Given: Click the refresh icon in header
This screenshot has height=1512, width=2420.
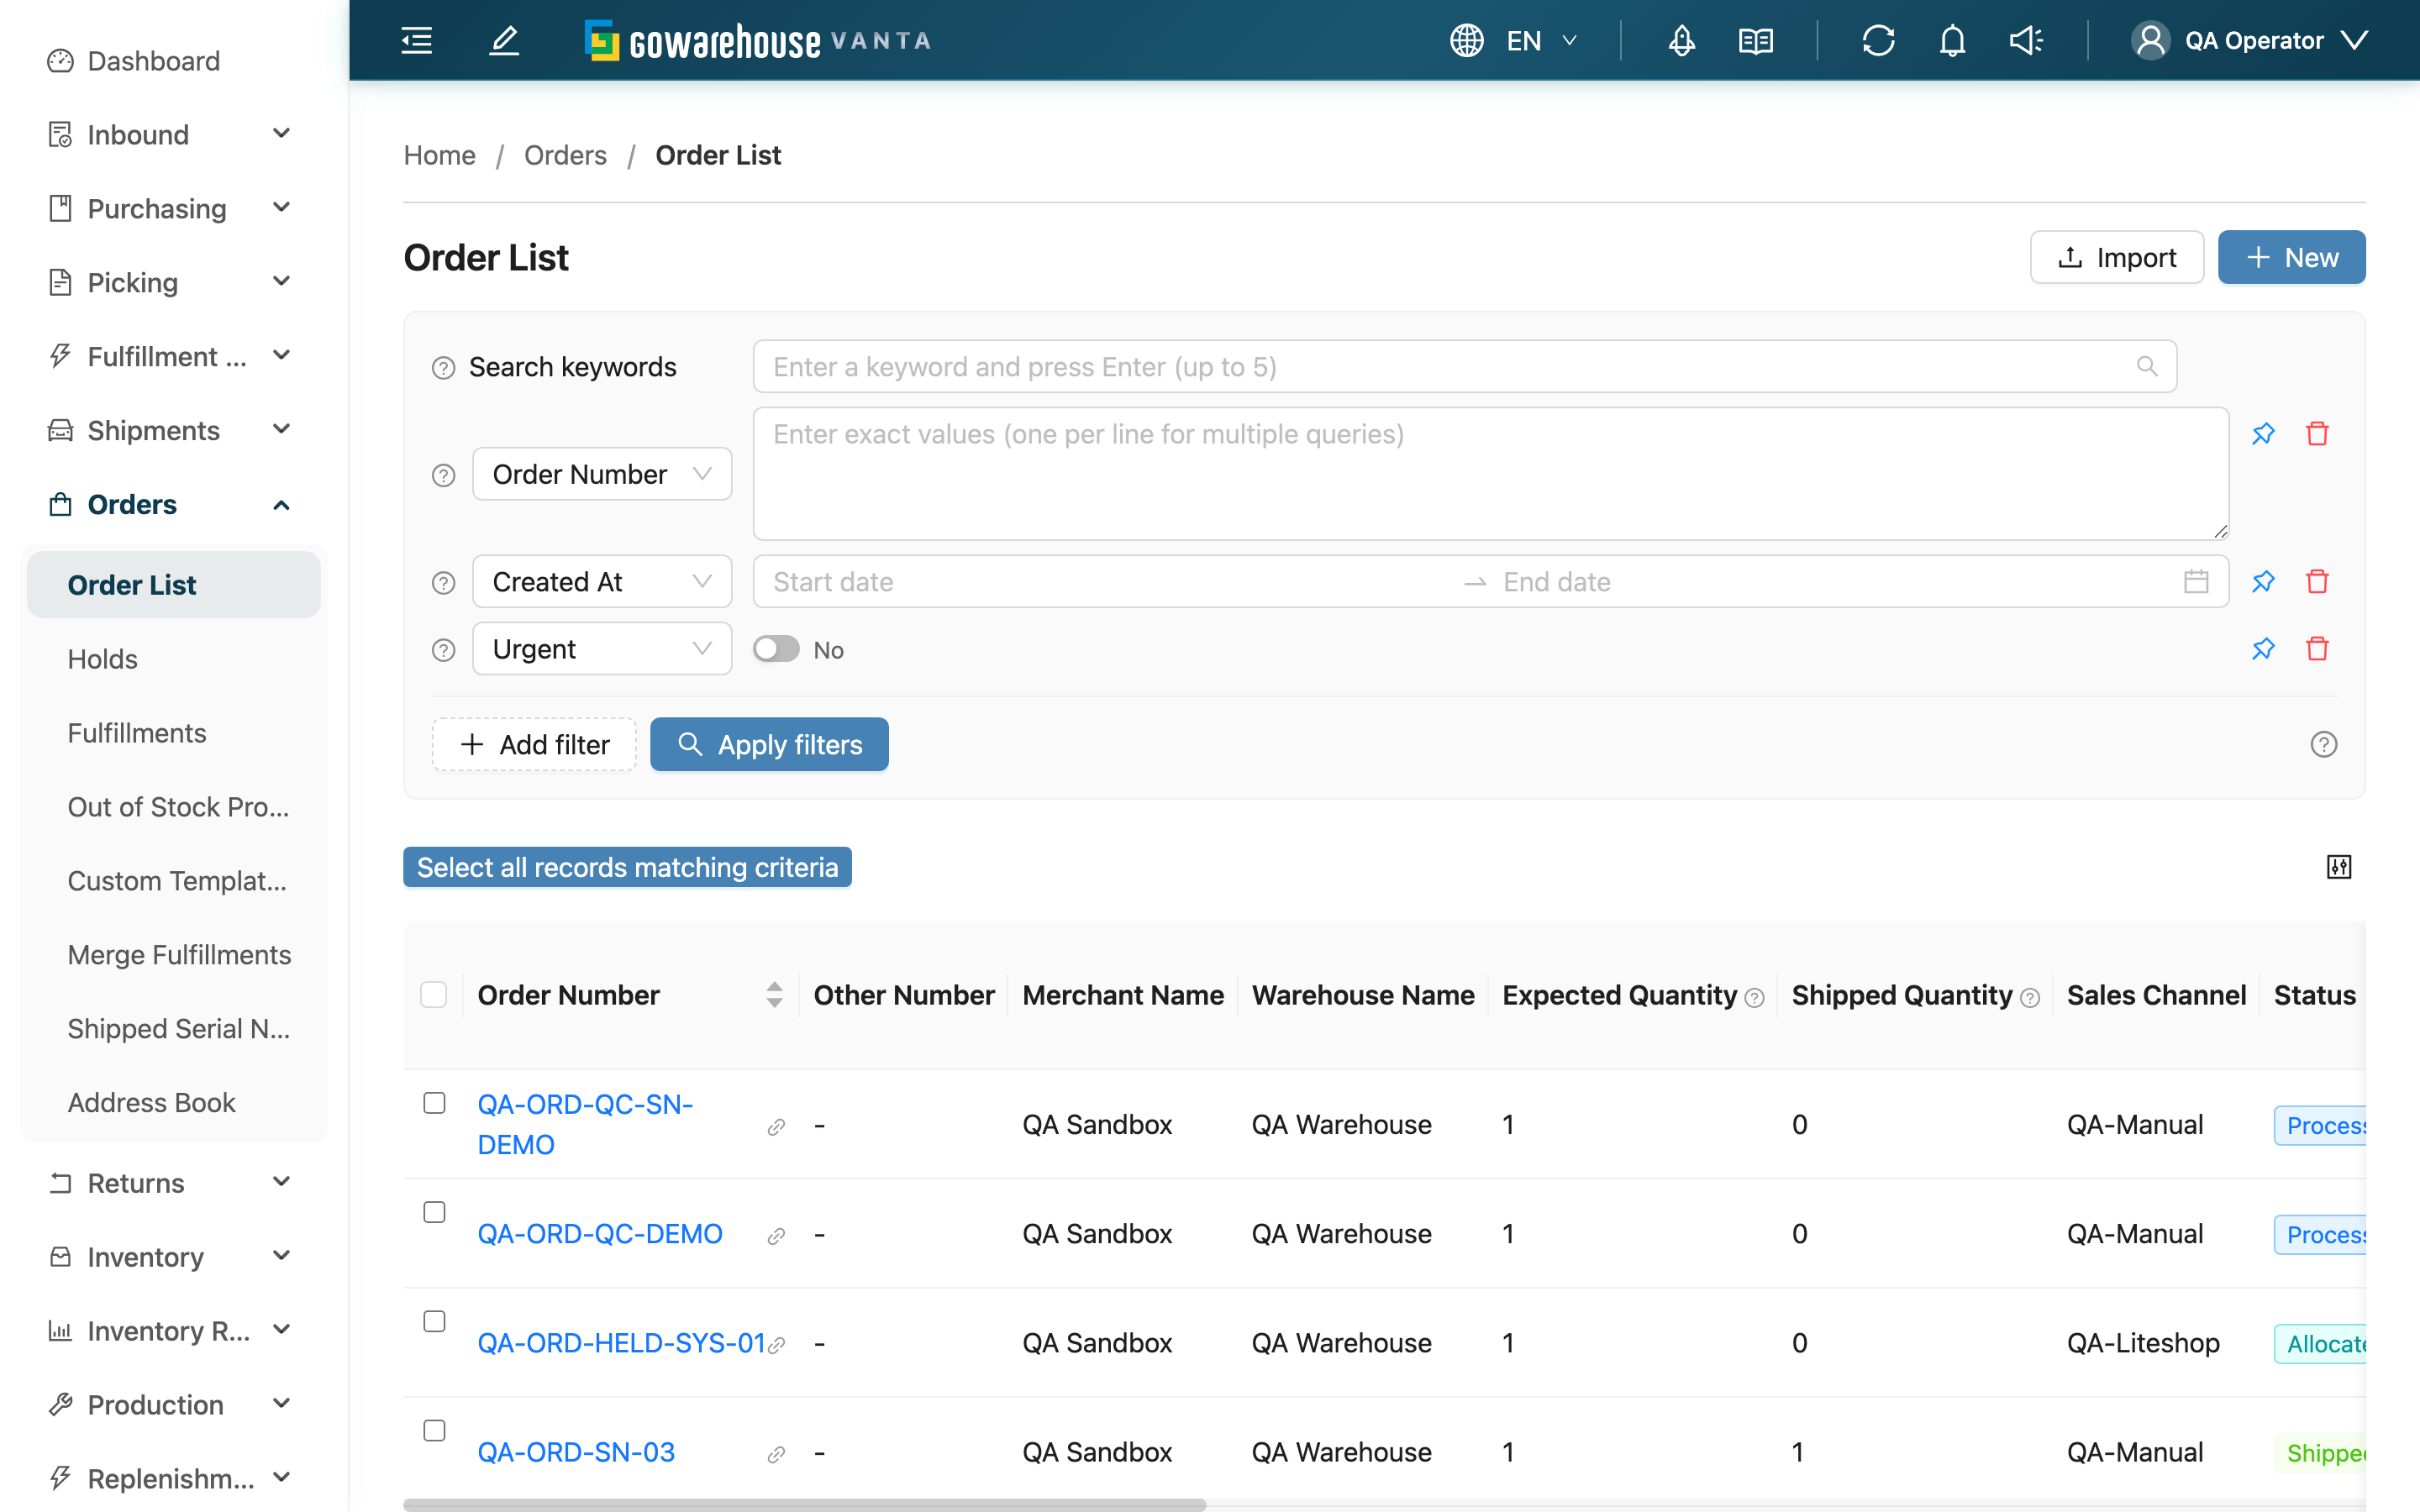Looking at the screenshot, I should point(1878,41).
